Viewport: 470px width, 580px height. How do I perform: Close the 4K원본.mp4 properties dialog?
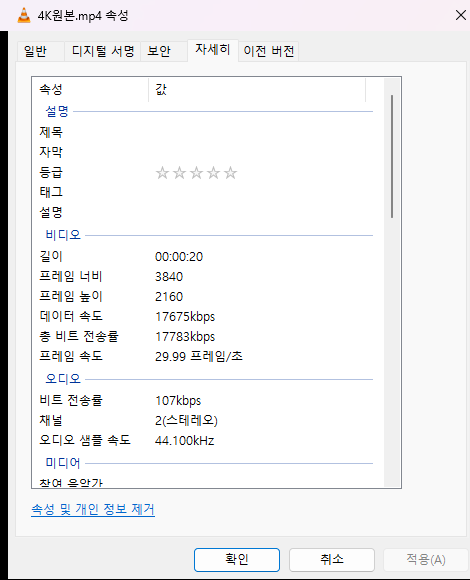pyautogui.click(x=460, y=15)
